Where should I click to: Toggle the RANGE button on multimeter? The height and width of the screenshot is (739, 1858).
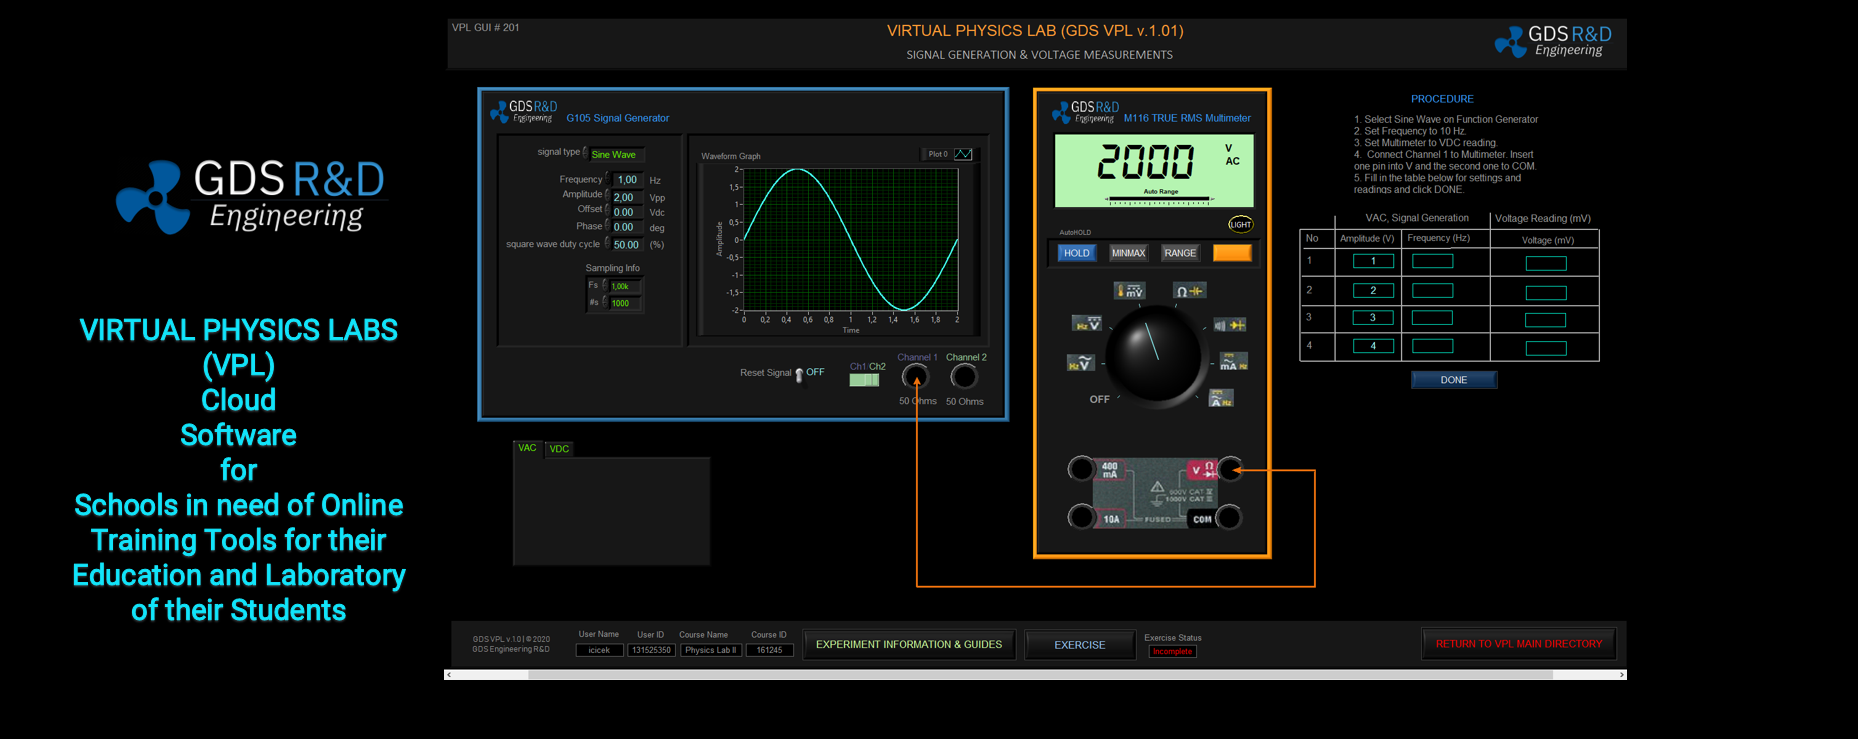tap(1180, 253)
